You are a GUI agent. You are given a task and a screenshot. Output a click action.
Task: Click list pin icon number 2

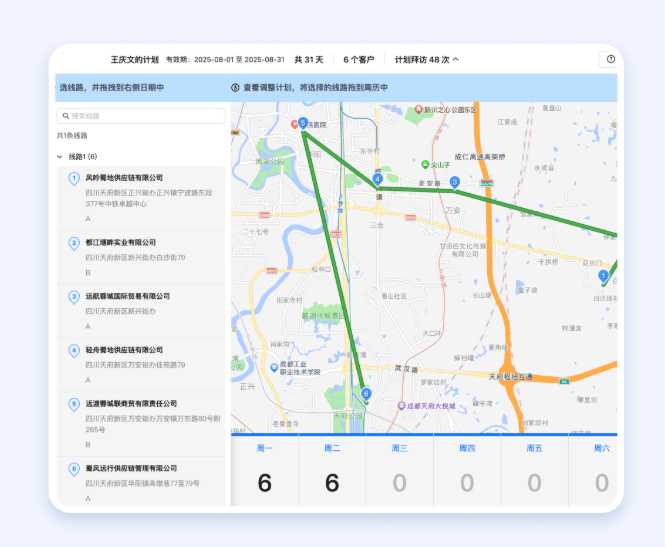coord(74,243)
